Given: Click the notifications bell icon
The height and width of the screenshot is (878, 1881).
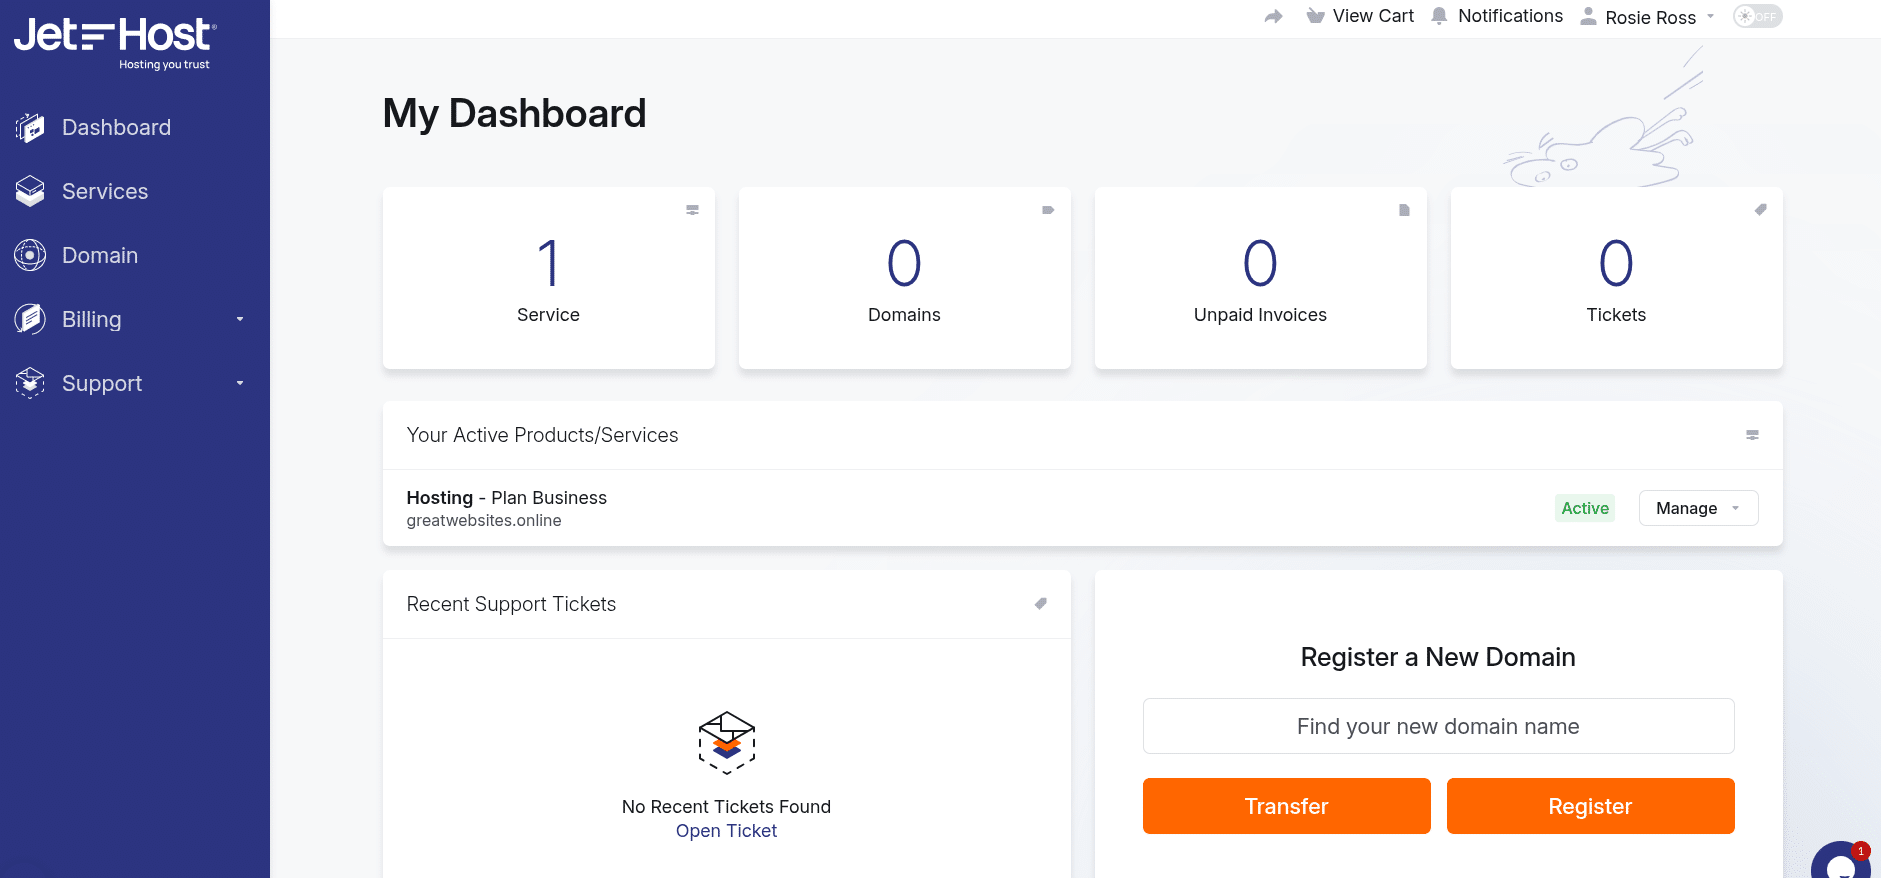Looking at the screenshot, I should [x=1439, y=16].
